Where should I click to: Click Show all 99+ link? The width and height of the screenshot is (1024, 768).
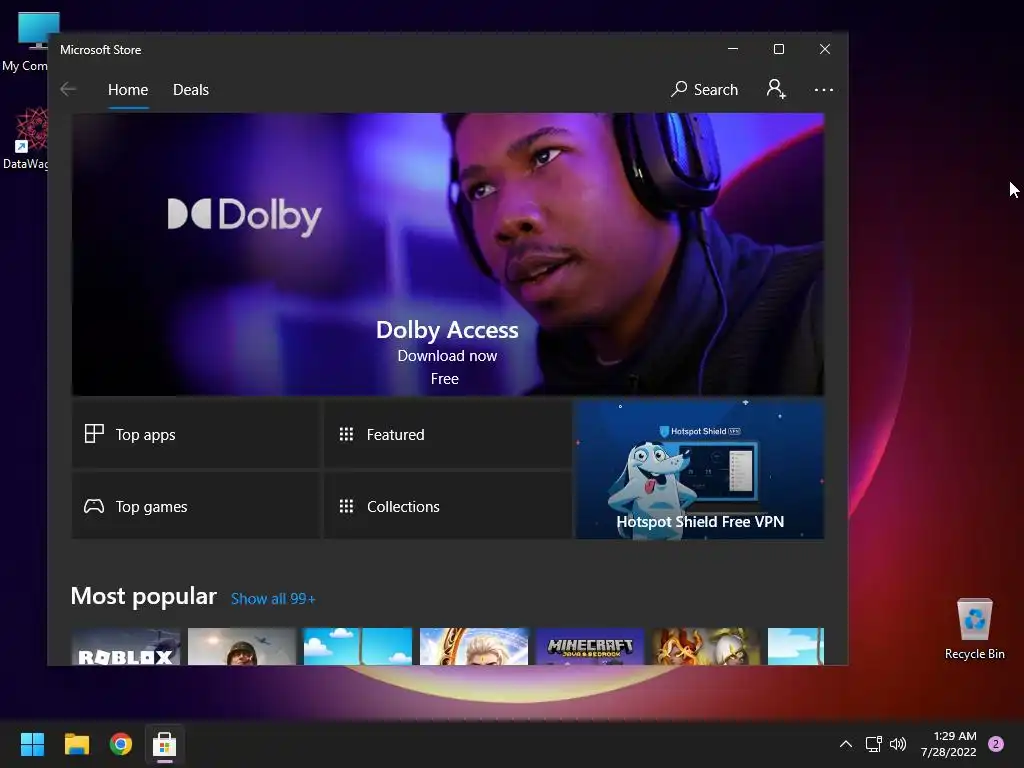(273, 599)
